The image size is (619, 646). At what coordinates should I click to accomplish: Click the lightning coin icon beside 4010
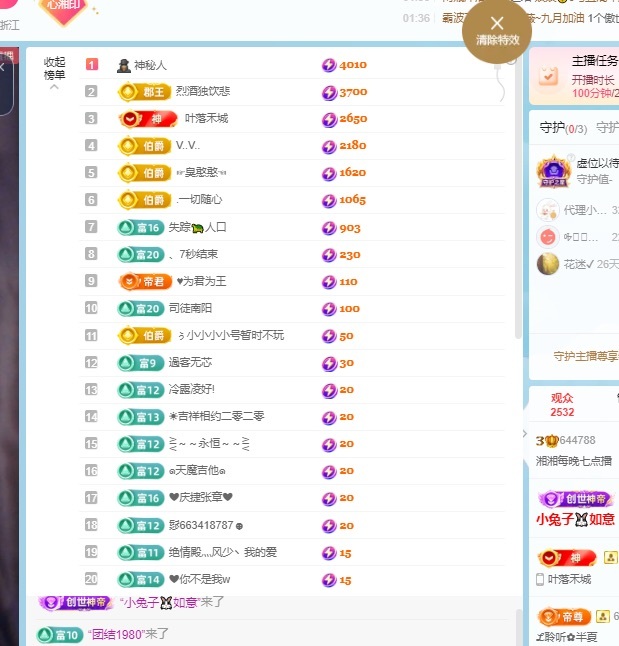click(x=329, y=65)
